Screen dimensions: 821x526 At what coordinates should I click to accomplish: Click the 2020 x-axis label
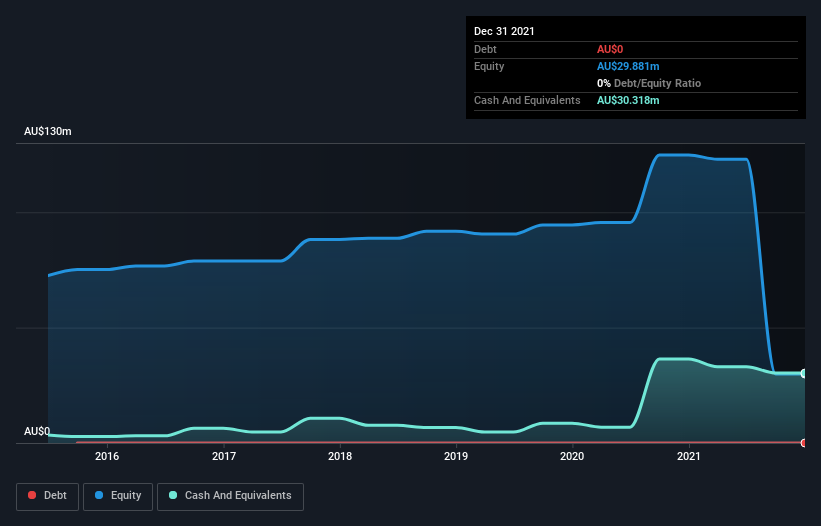pos(572,456)
